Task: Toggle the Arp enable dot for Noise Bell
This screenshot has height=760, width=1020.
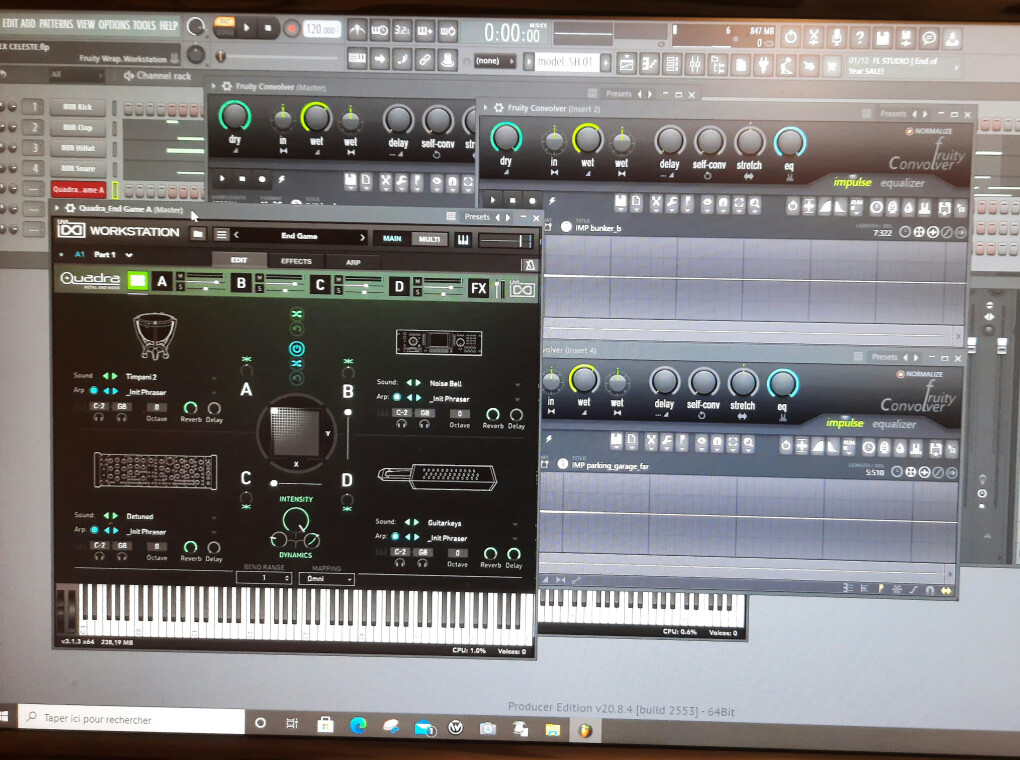Action: click(397, 397)
